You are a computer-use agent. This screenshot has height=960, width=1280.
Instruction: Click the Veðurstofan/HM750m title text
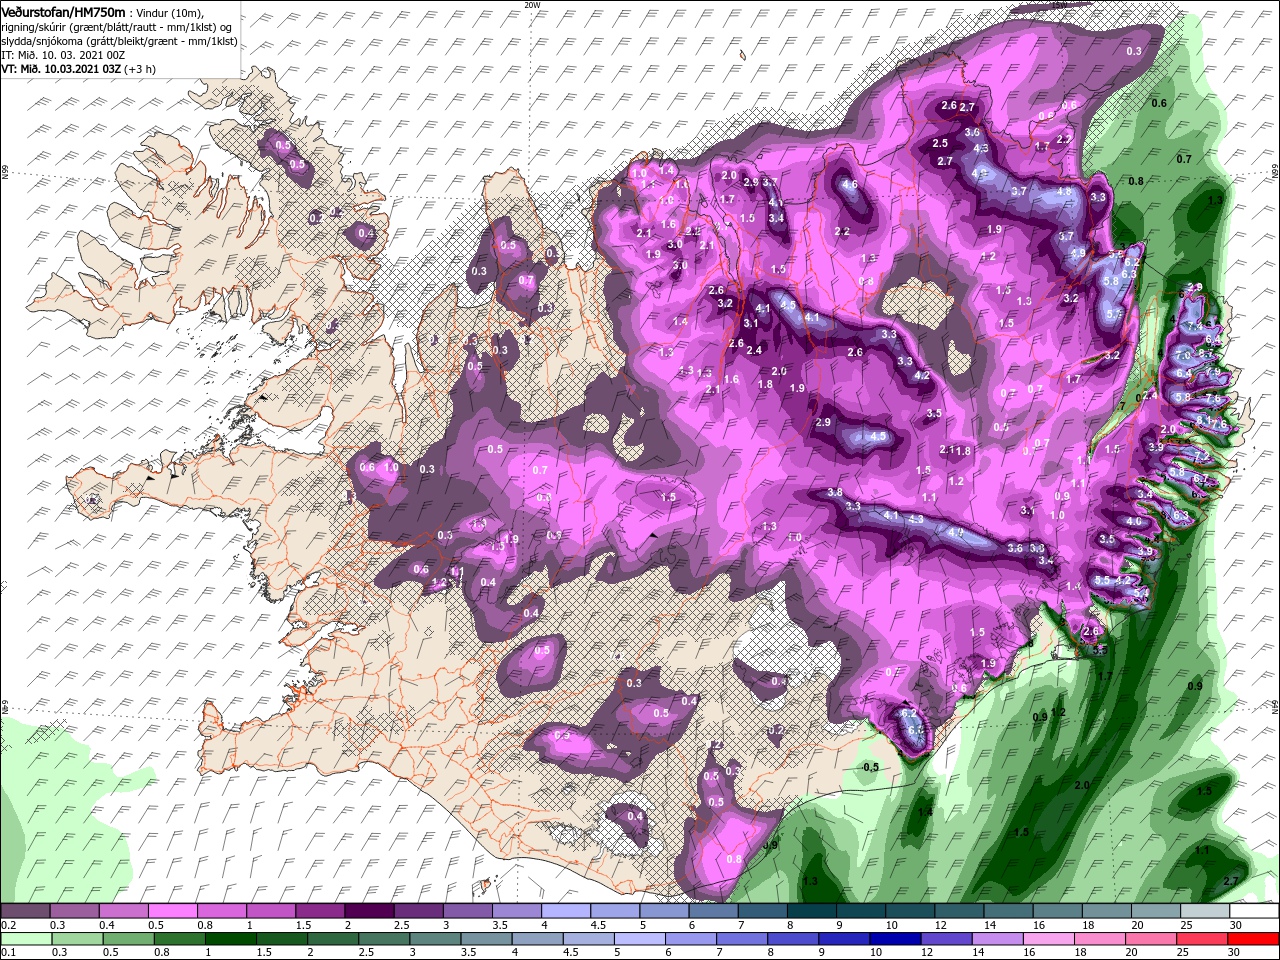pyautogui.click(x=64, y=11)
